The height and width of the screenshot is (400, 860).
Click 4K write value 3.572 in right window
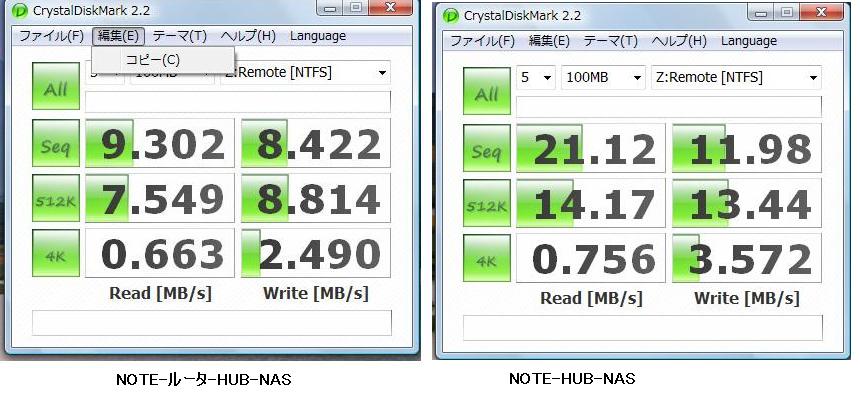(747, 258)
